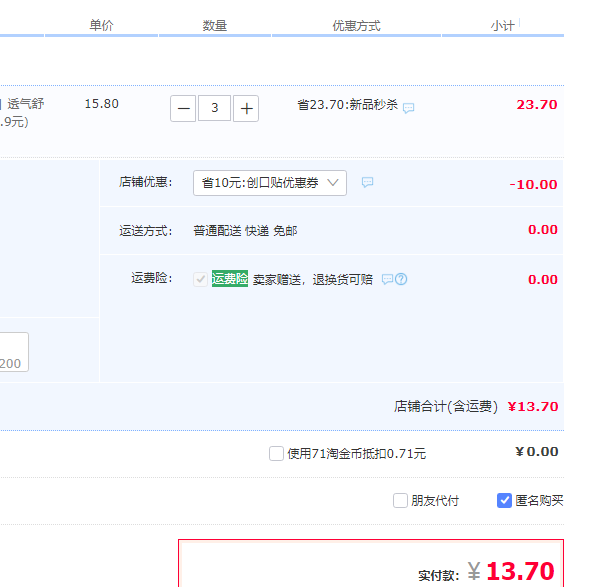Image resolution: width=599 pixels, height=587 pixels.
Task: Click the 小计 column header
Action: tap(502, 26)
